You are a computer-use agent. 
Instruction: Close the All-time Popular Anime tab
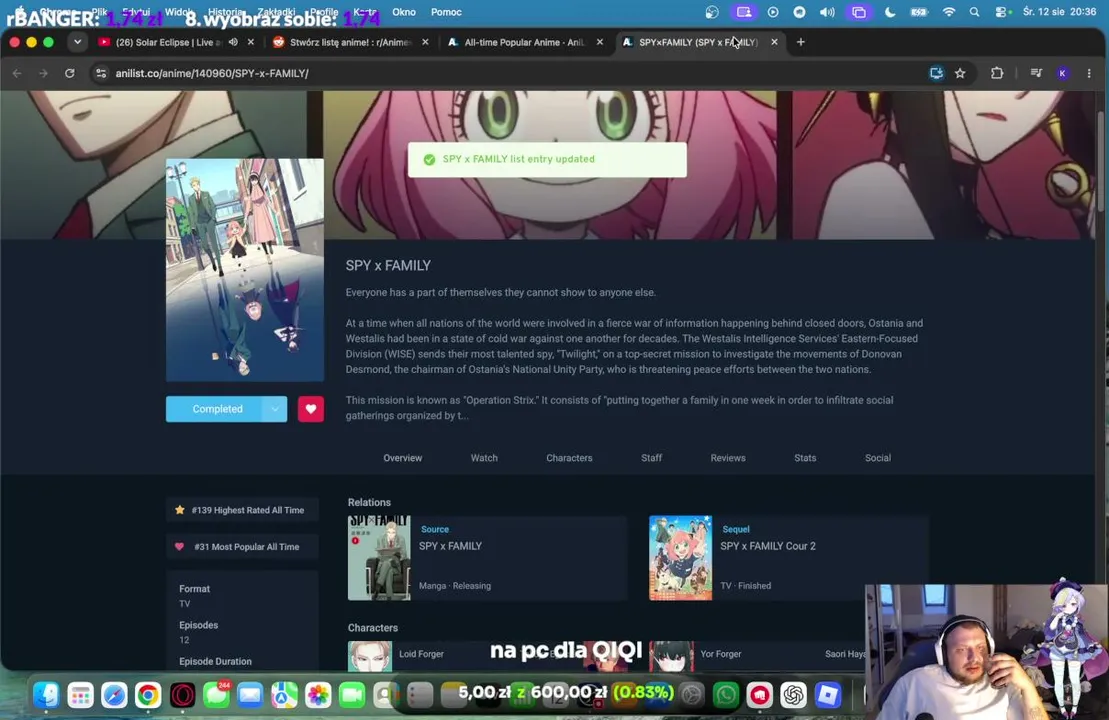(x=600, y=42)
